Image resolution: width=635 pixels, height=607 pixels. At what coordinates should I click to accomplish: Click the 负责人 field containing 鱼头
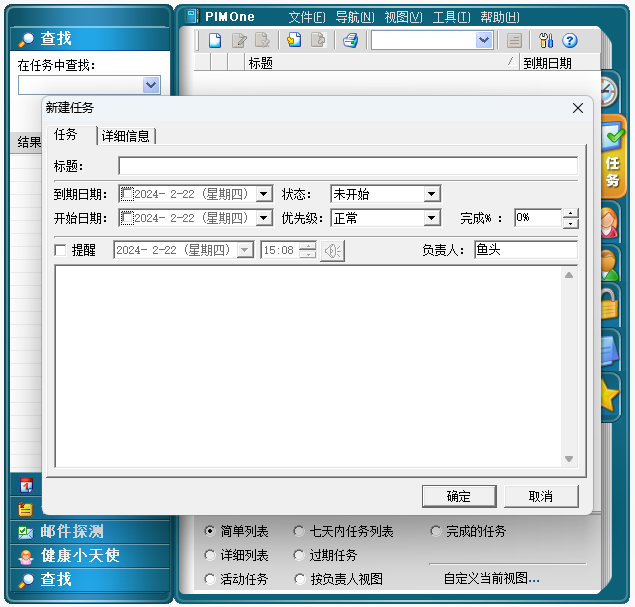[526, 250]
